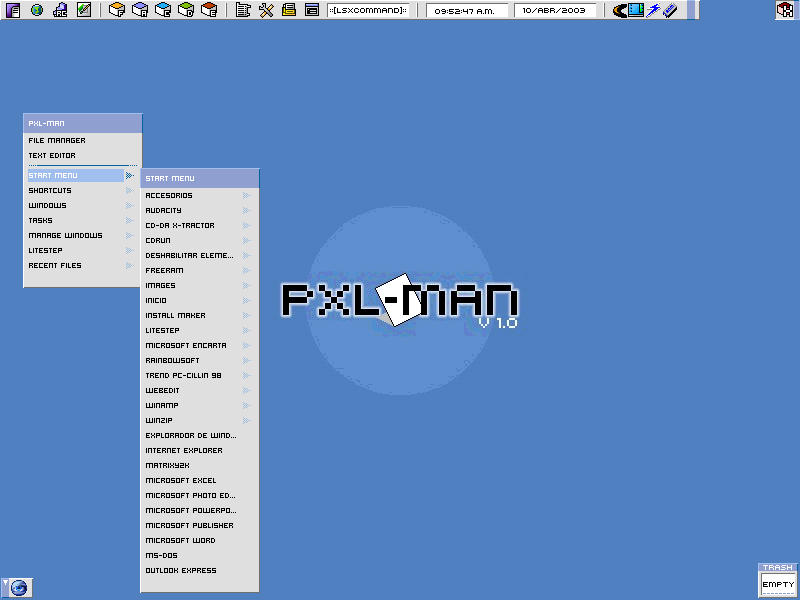This screenshot has width=800, height=600.
Task: Click the cyan film-strip tray icon
Action: 636,10
